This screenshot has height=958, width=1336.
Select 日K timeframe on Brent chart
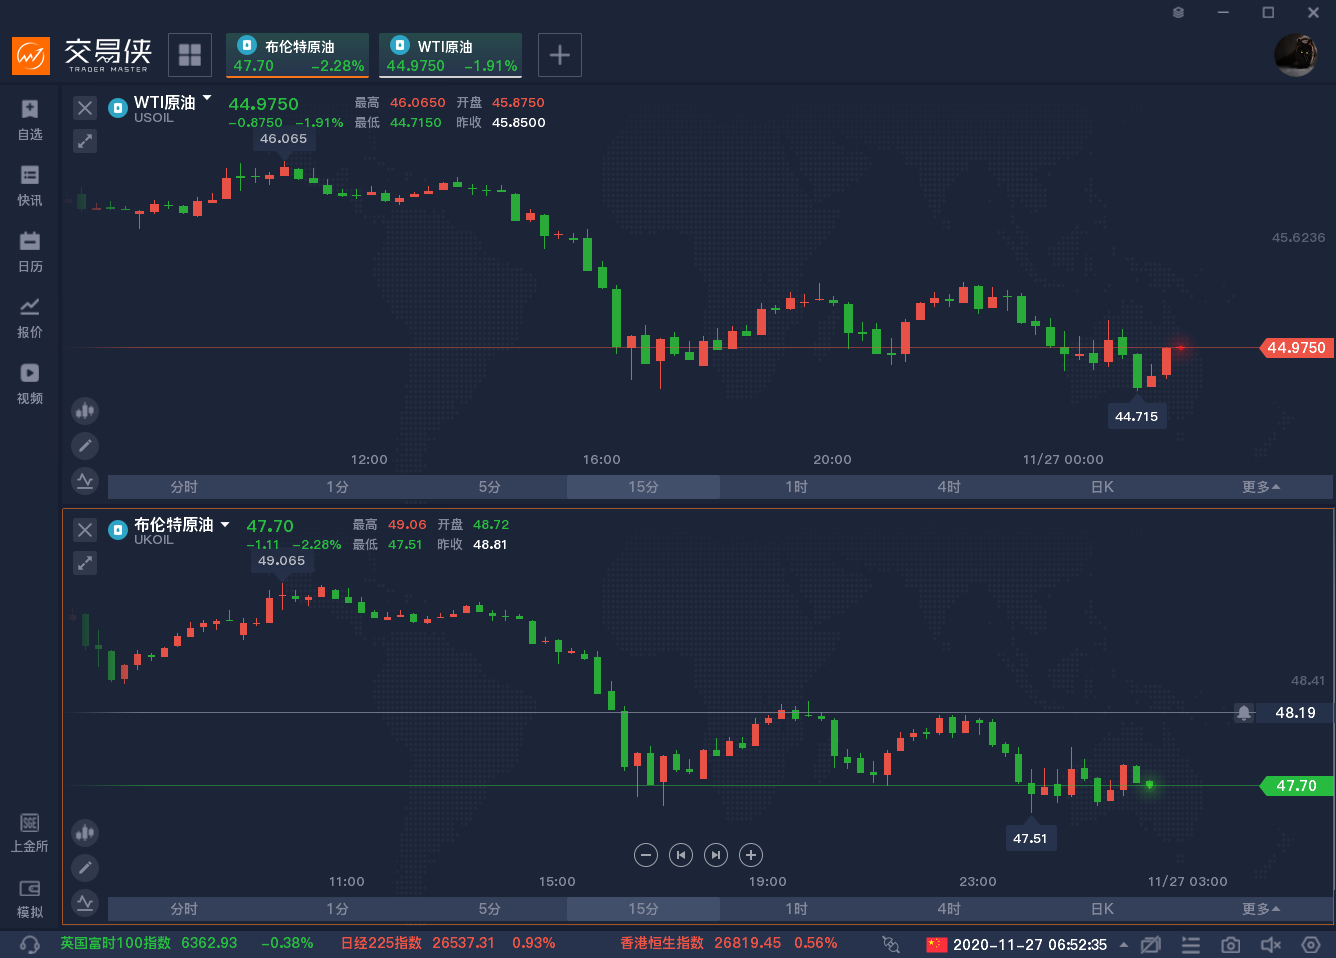(x=1102, y=909)
